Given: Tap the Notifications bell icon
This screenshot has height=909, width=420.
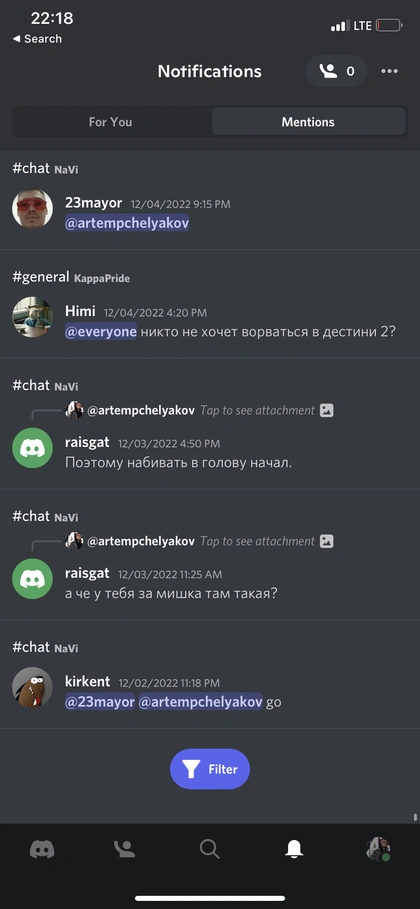Looking at the screenshot, I should coord(294,849).
